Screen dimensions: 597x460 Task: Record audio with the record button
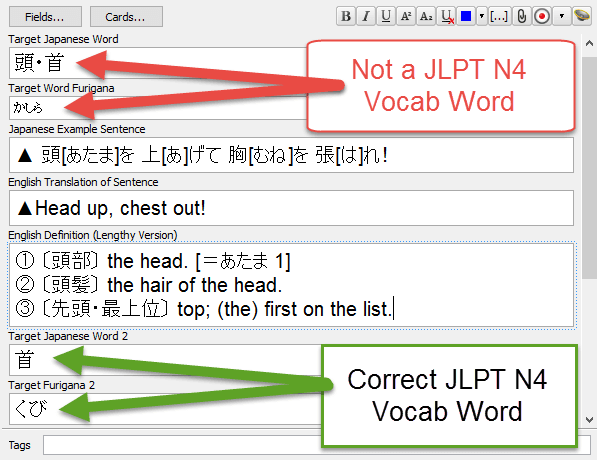(542, 16)
